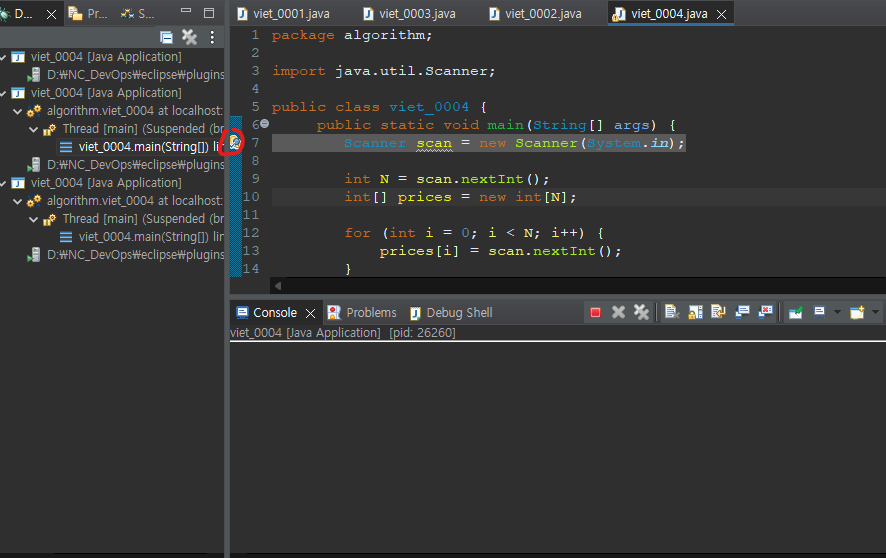886x558 pixels.
Task: Toggle the Pin Console icon
Action: tap(795, 313)
